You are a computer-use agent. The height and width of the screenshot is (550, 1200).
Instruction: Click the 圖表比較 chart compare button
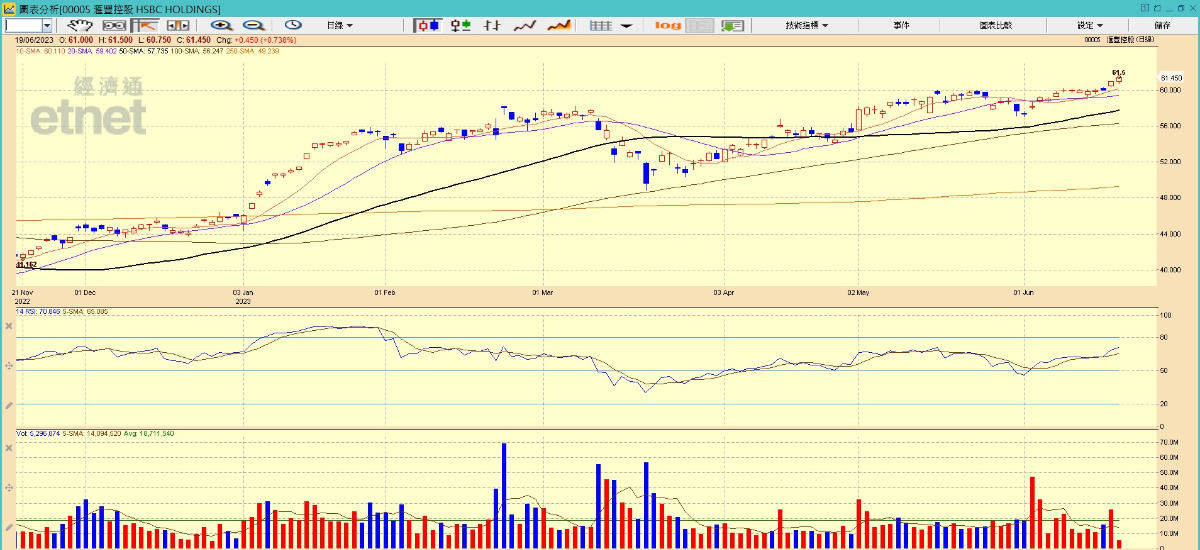[996, 25]
